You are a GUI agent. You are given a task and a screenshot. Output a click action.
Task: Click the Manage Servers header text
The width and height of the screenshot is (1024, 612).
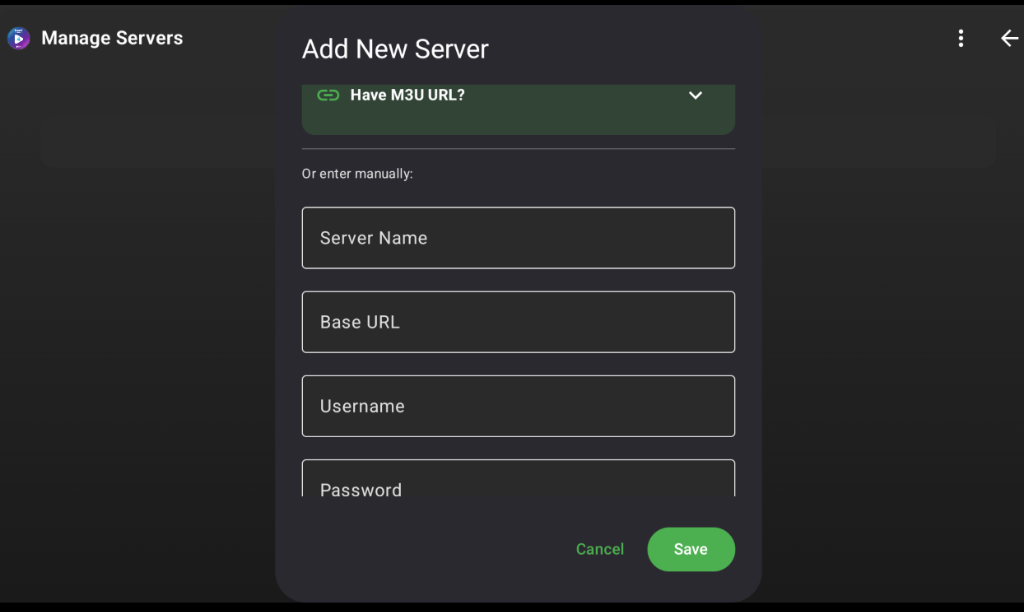click(x=111, y=38)
